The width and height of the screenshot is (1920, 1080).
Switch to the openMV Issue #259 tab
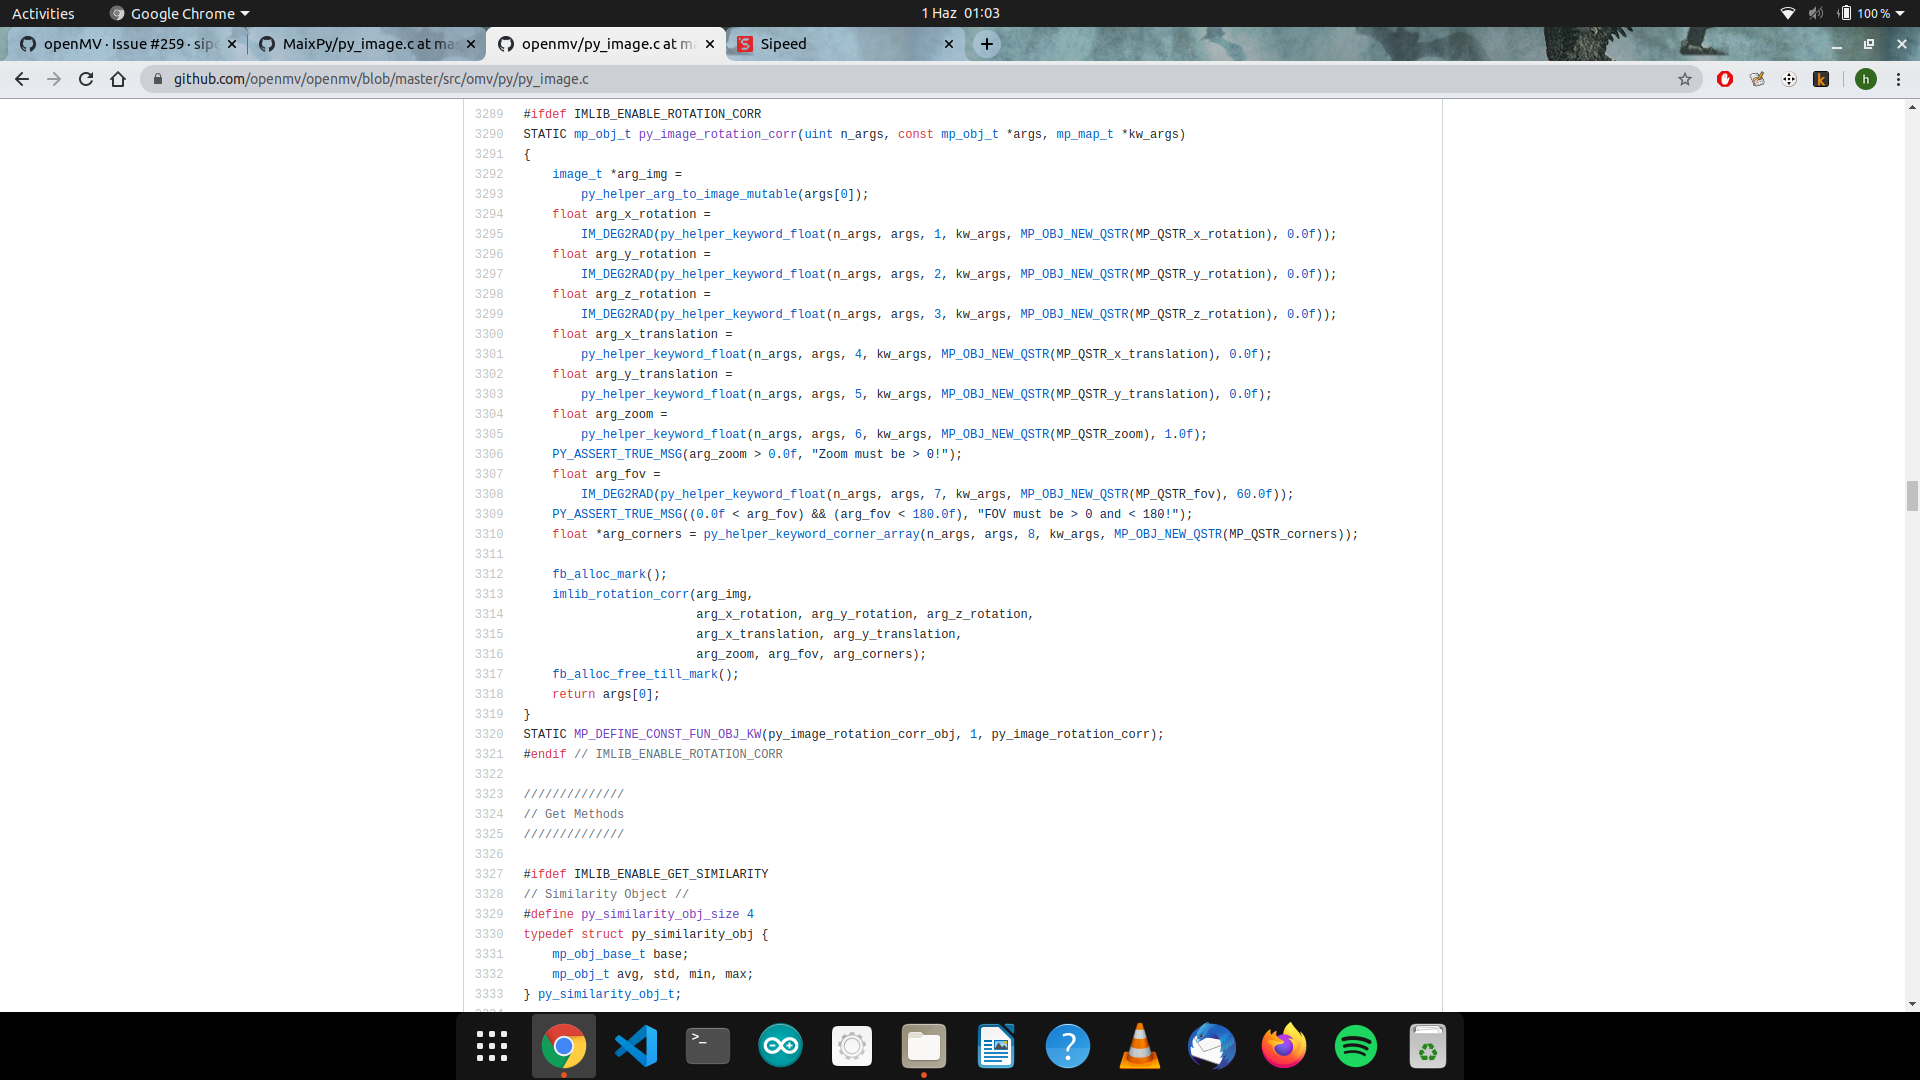pyautogui.click(x=120, y=44)
